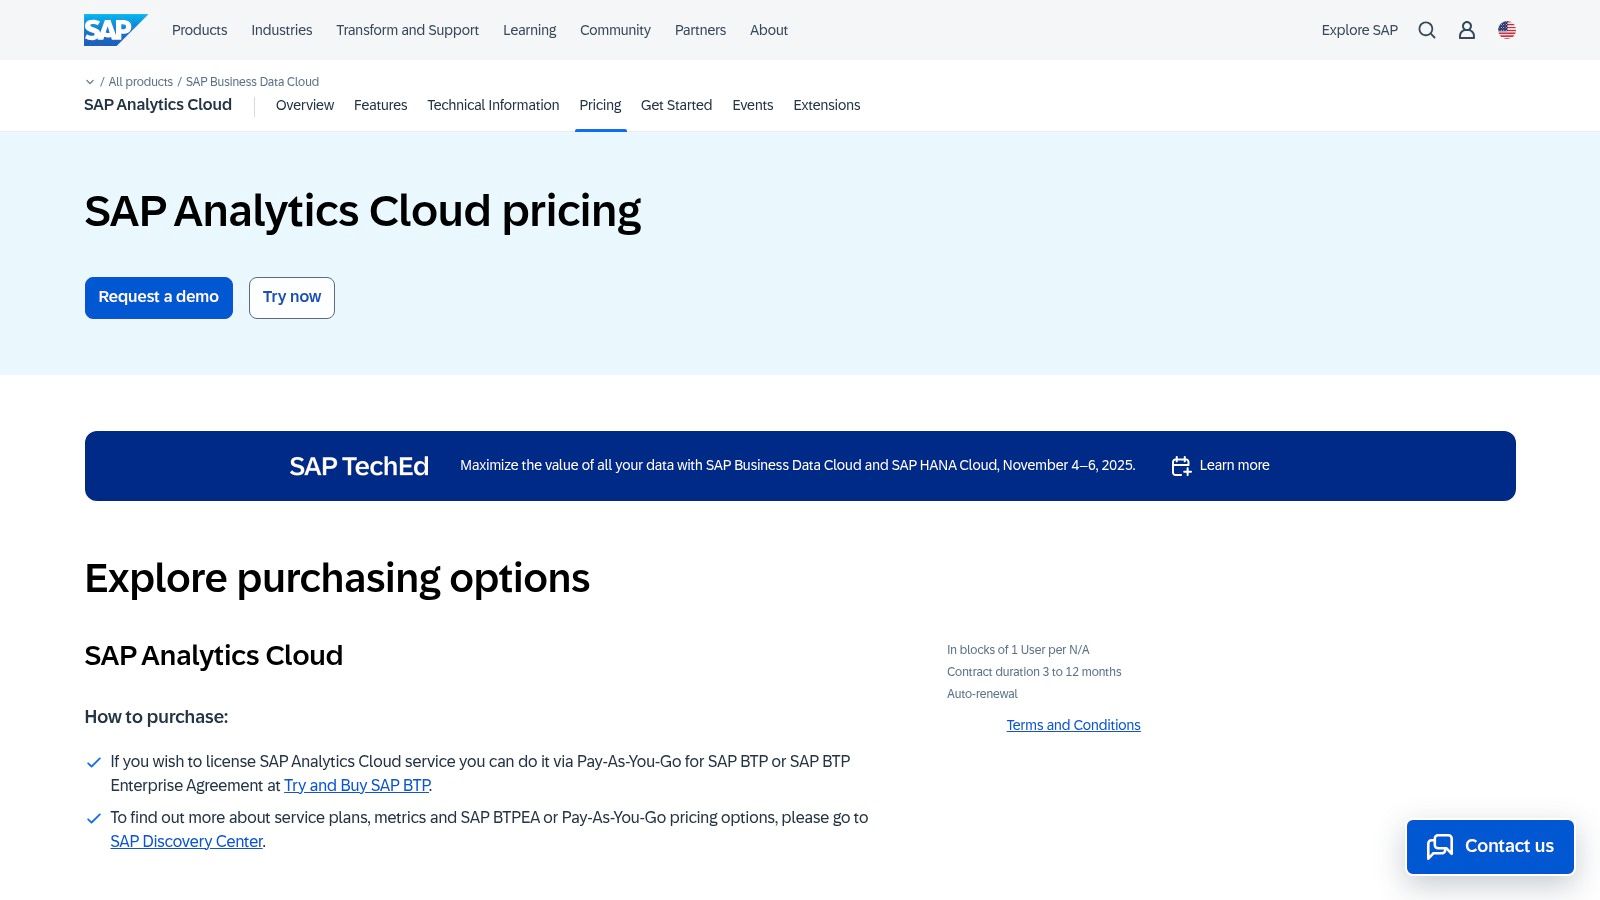Viewport: 1600px width, 900px height.
Task: Open Try and Buy SAP BTP link
Action: pyautogui.click(x=357, y=786)
